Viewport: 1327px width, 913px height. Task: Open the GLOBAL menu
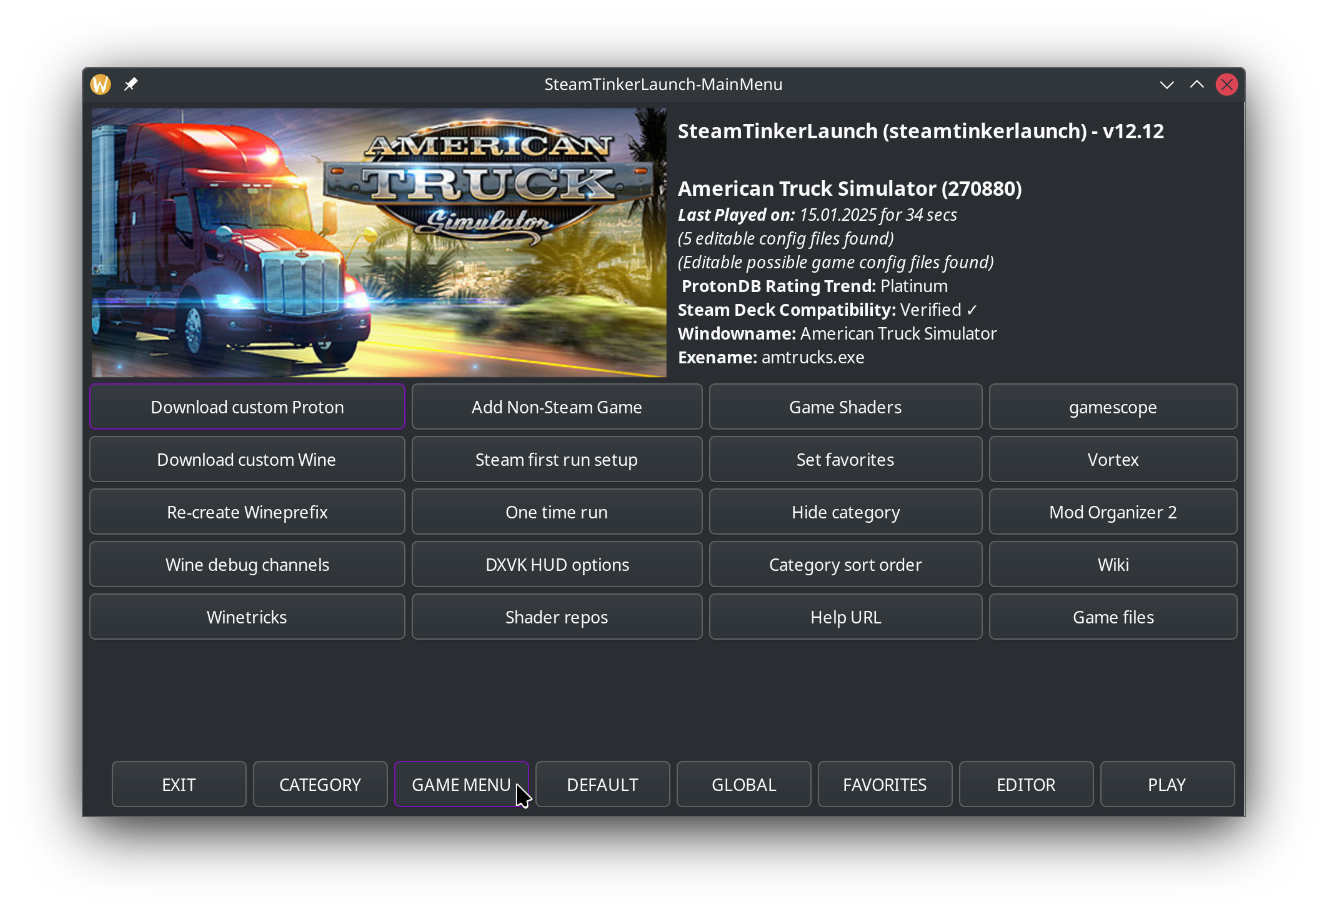click(x=744, y=784)
